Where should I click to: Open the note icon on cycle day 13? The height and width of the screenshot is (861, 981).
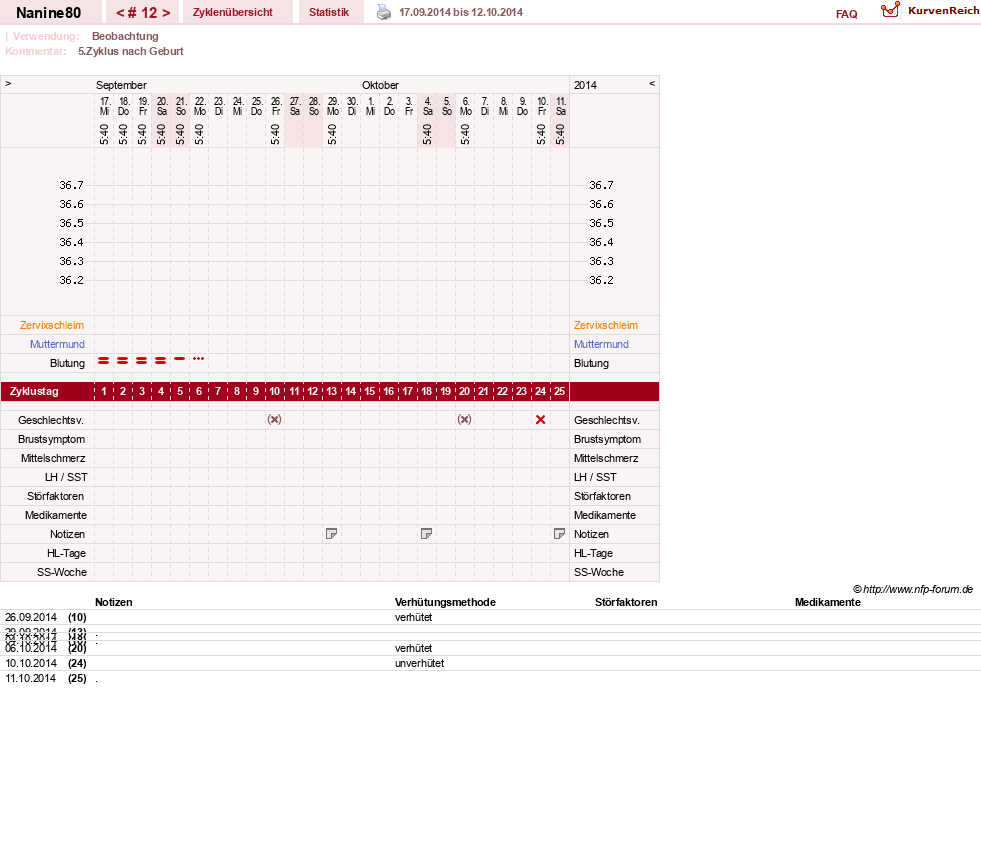click(x=332, y=534)
